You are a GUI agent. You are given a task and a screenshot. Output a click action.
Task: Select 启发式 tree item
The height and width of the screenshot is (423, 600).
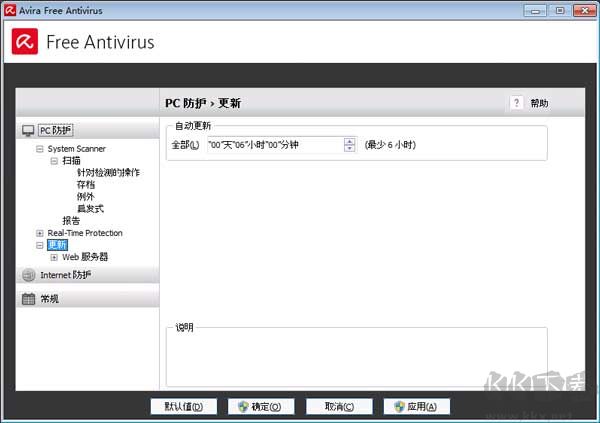(90, 209)
